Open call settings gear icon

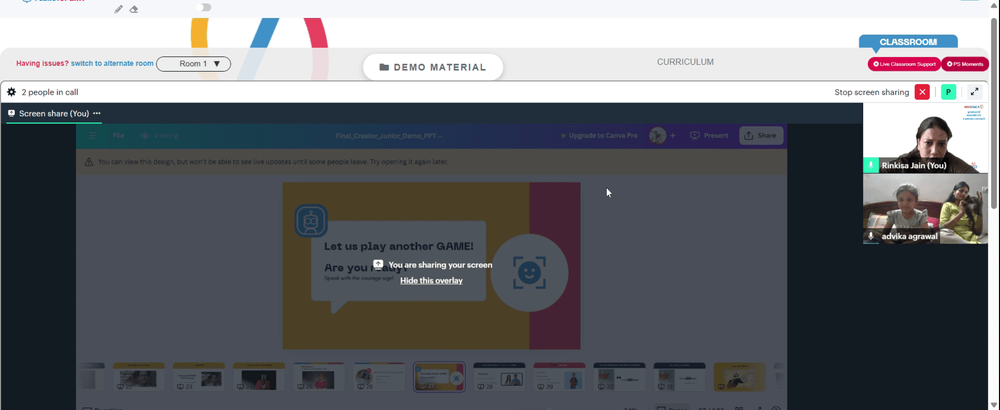point(11,92)
